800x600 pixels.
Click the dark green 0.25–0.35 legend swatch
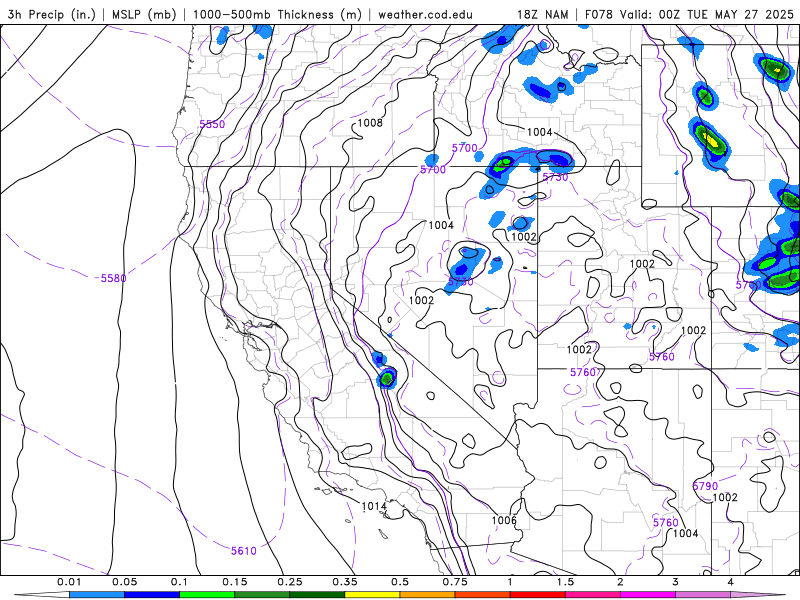[x=317, y=595]
